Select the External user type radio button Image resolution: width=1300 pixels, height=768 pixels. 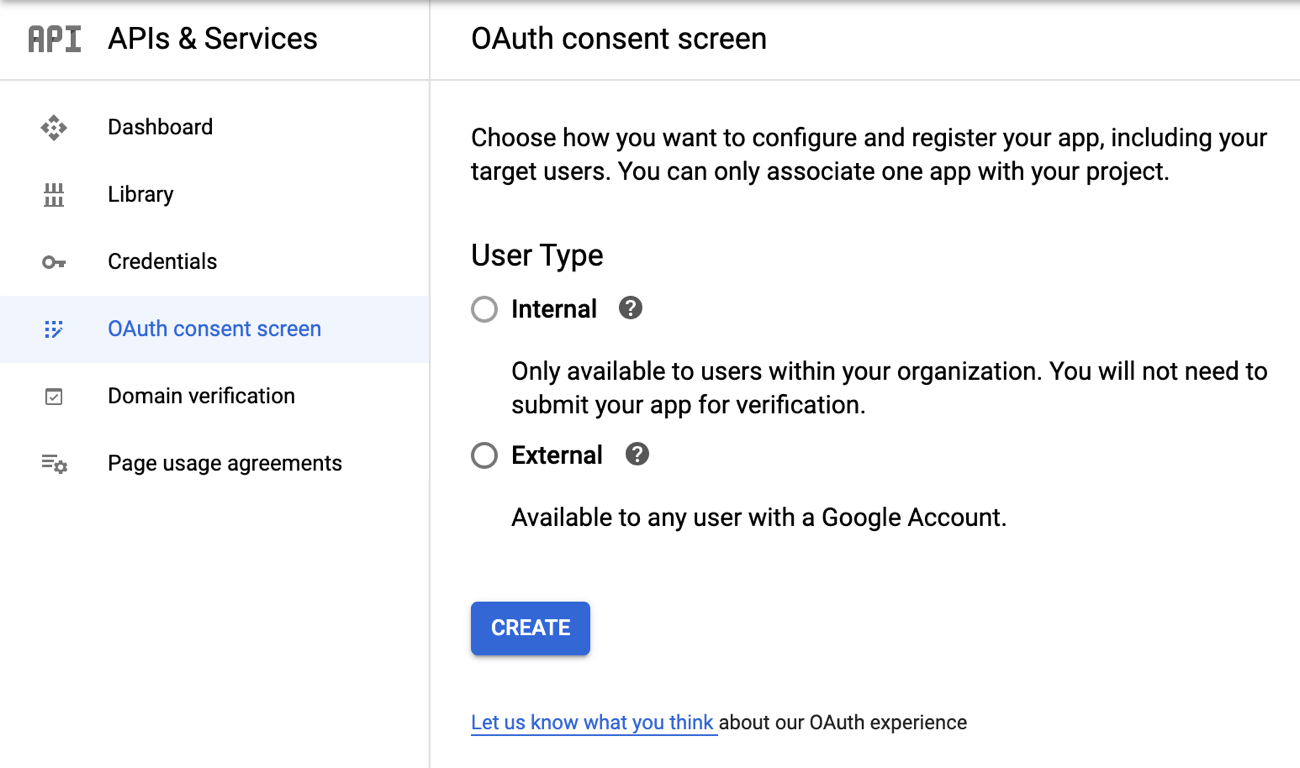tap(484, 455)
